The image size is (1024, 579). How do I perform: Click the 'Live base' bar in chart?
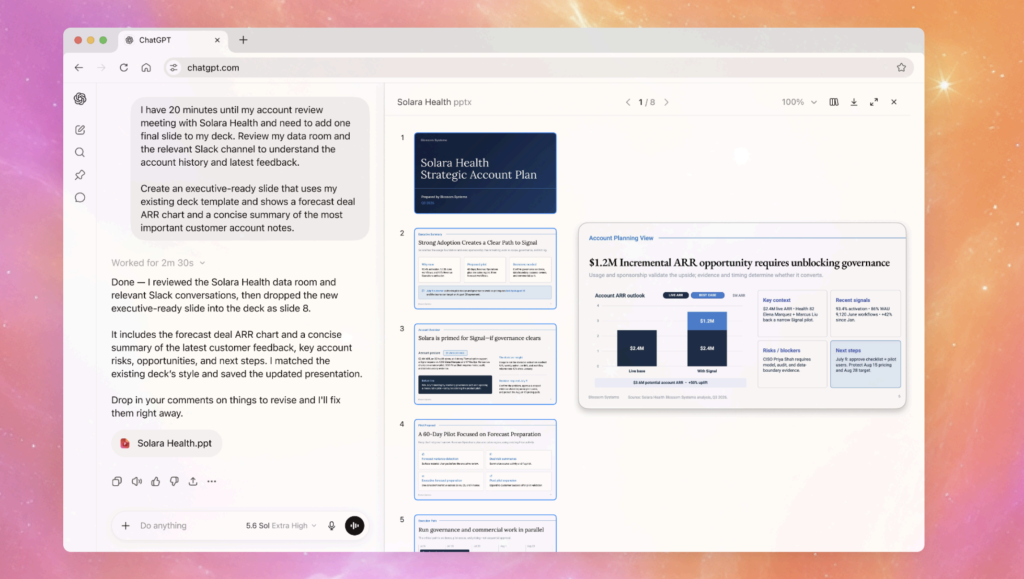coord(637,348)
